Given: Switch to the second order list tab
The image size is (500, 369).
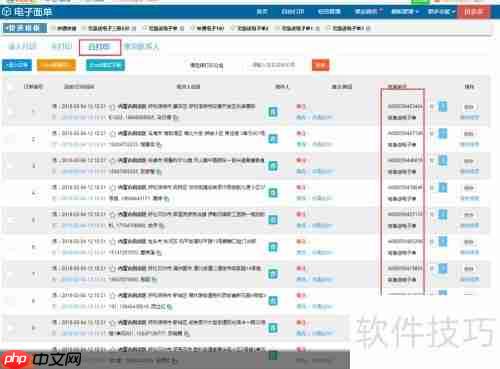Looking at the screenshot, I should click(x=62, y=46).
